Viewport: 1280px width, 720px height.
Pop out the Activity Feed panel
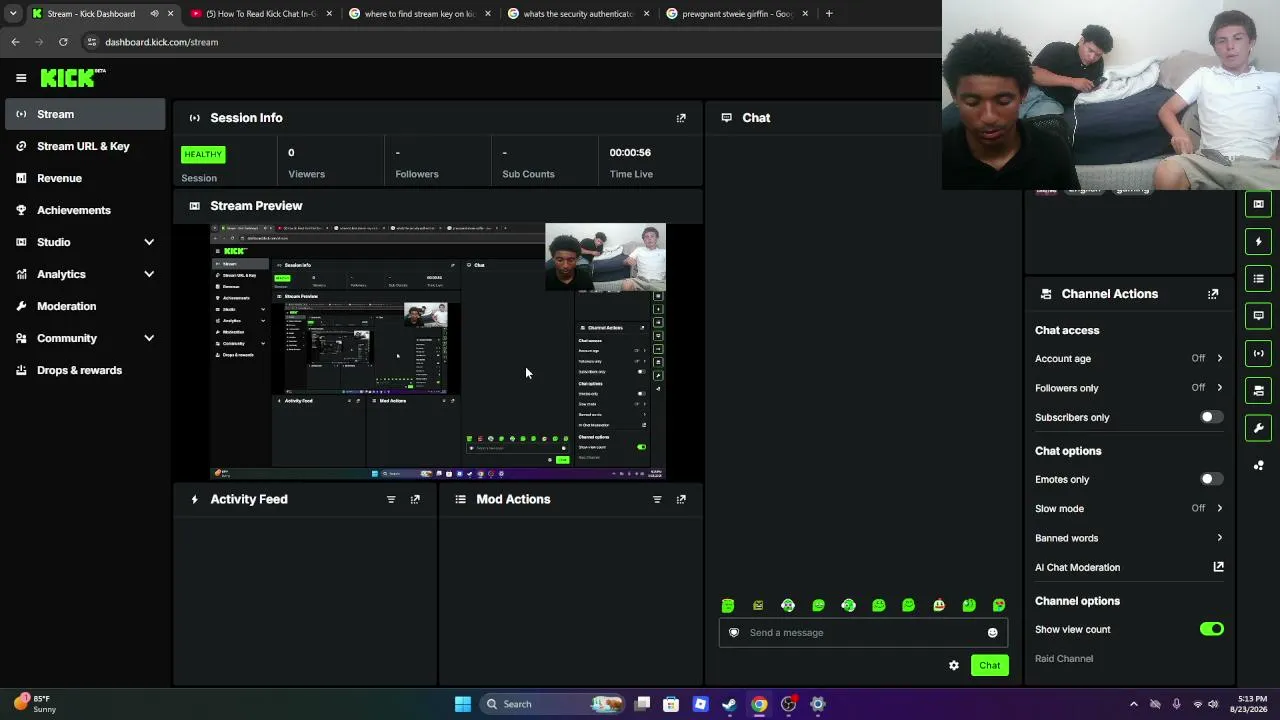pos(415,499)
